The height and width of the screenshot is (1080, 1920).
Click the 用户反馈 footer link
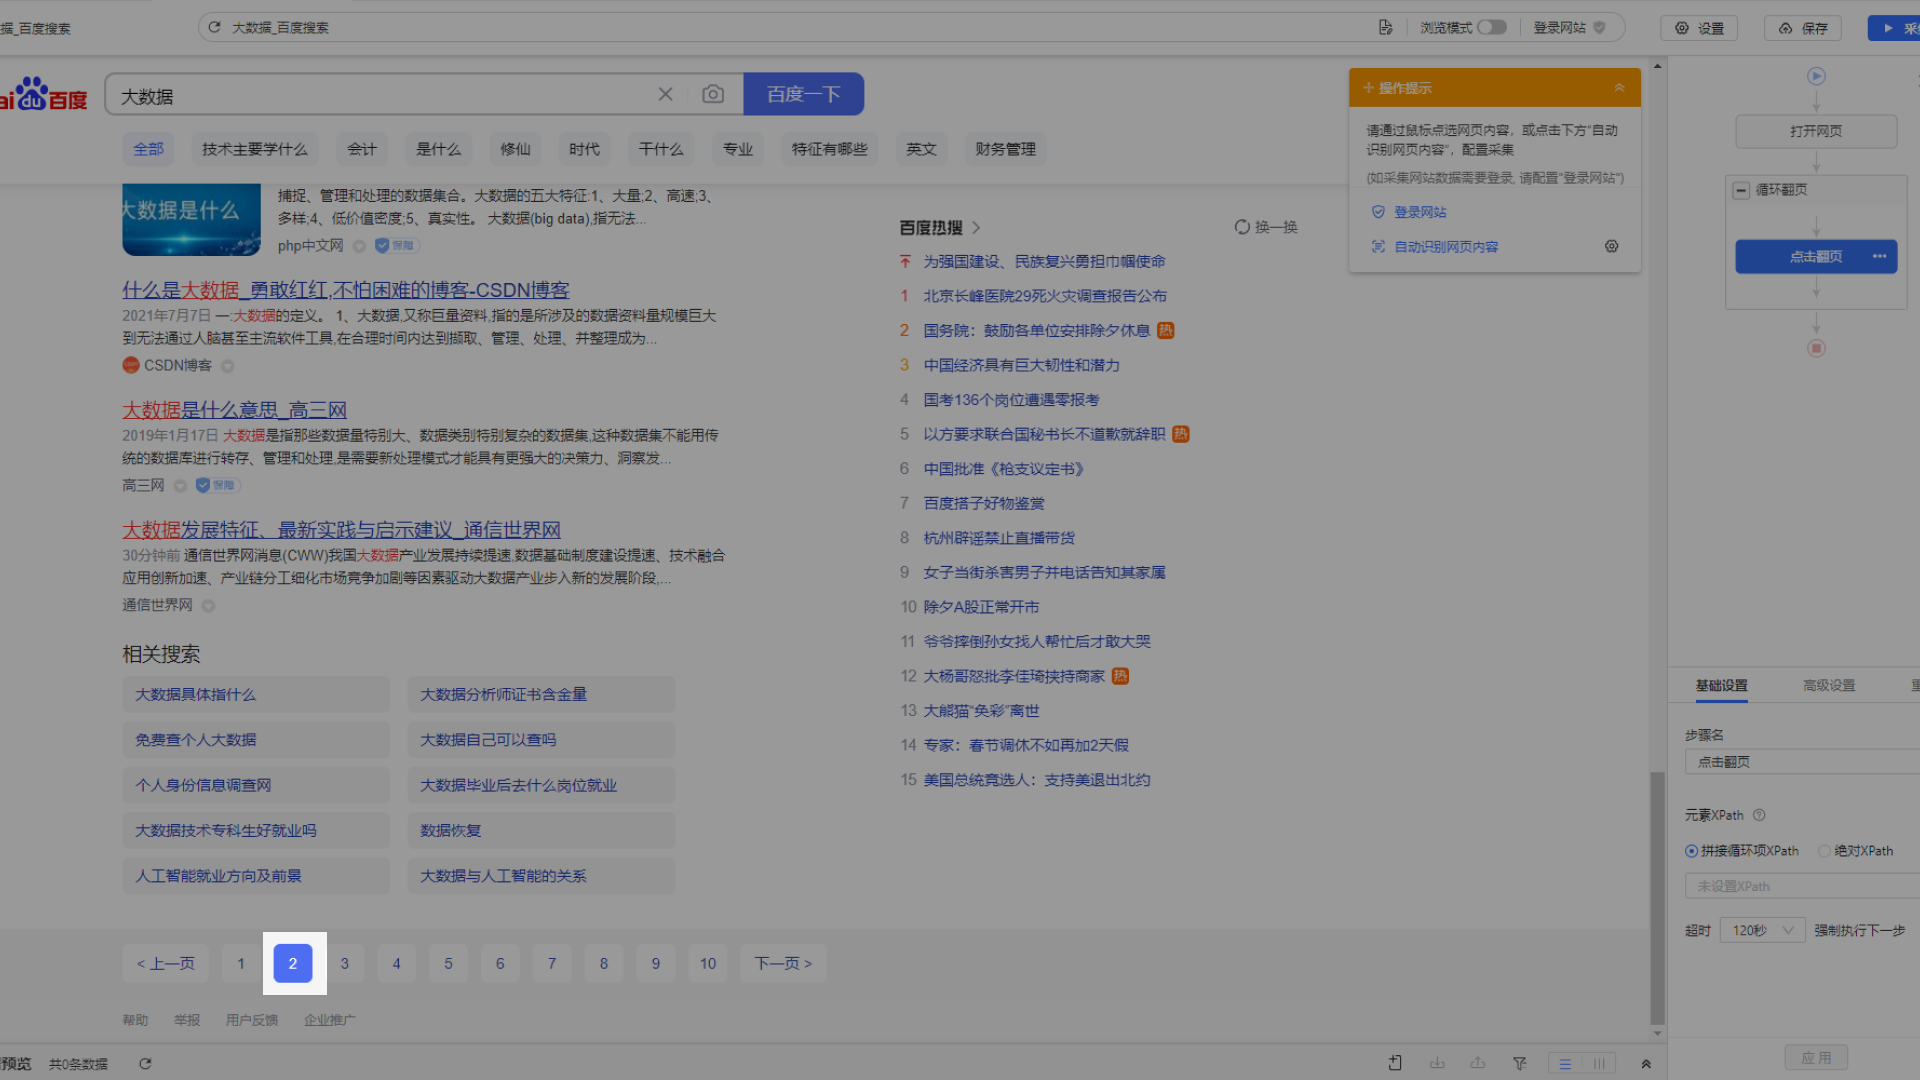(x=251, y=1020)
